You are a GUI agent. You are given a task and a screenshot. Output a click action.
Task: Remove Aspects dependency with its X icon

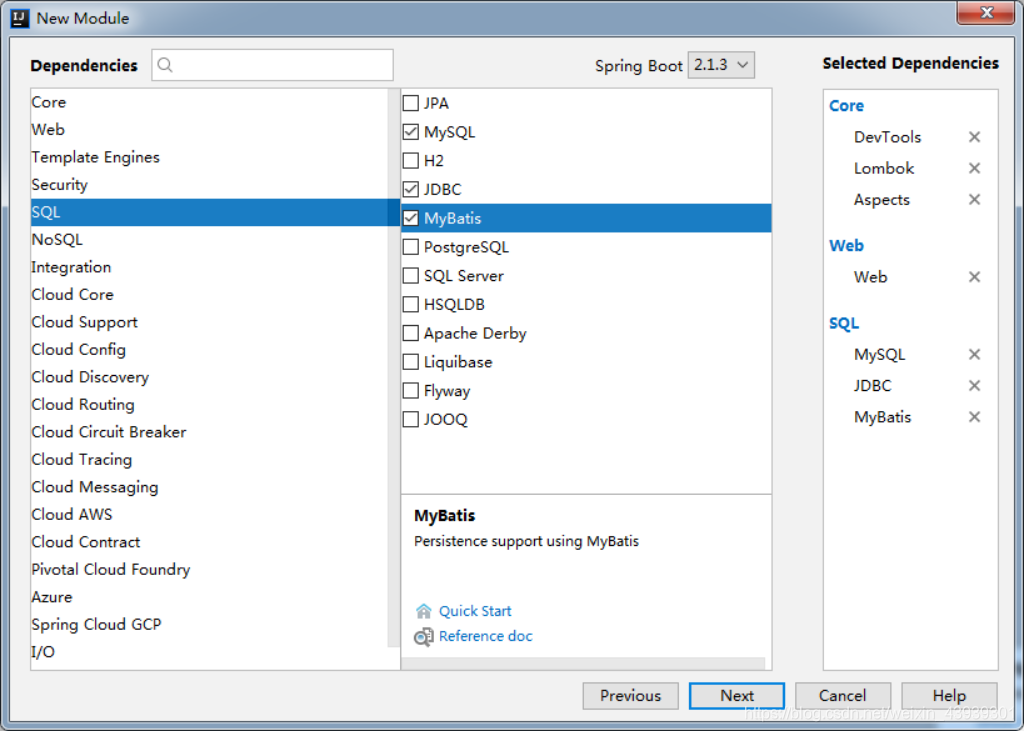[x=974, y=199]
